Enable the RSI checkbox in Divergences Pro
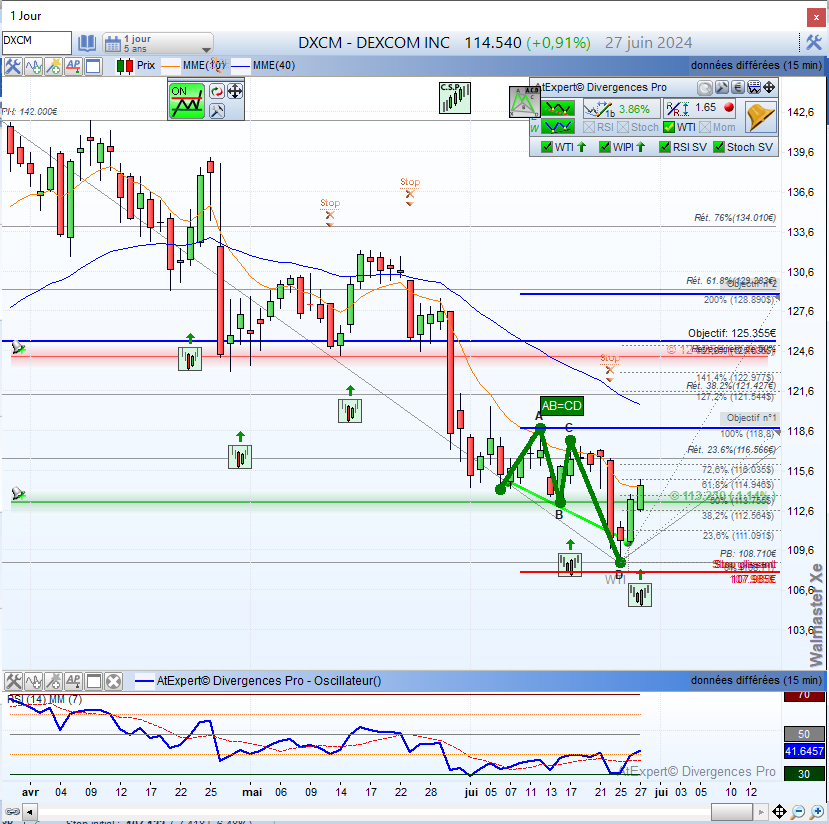This screenshot has width=829, height=824. click(588, 127)
